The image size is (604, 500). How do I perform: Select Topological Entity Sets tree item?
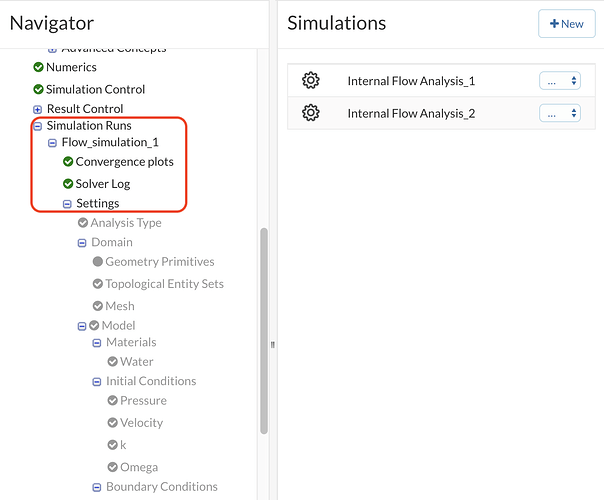[164, 284]
